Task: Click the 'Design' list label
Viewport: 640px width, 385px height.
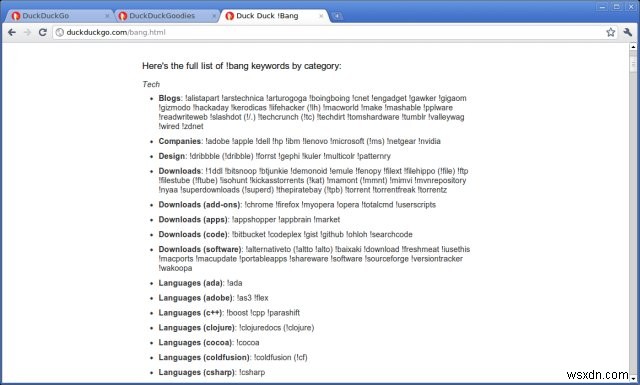Action: click(x=172, y=156)
